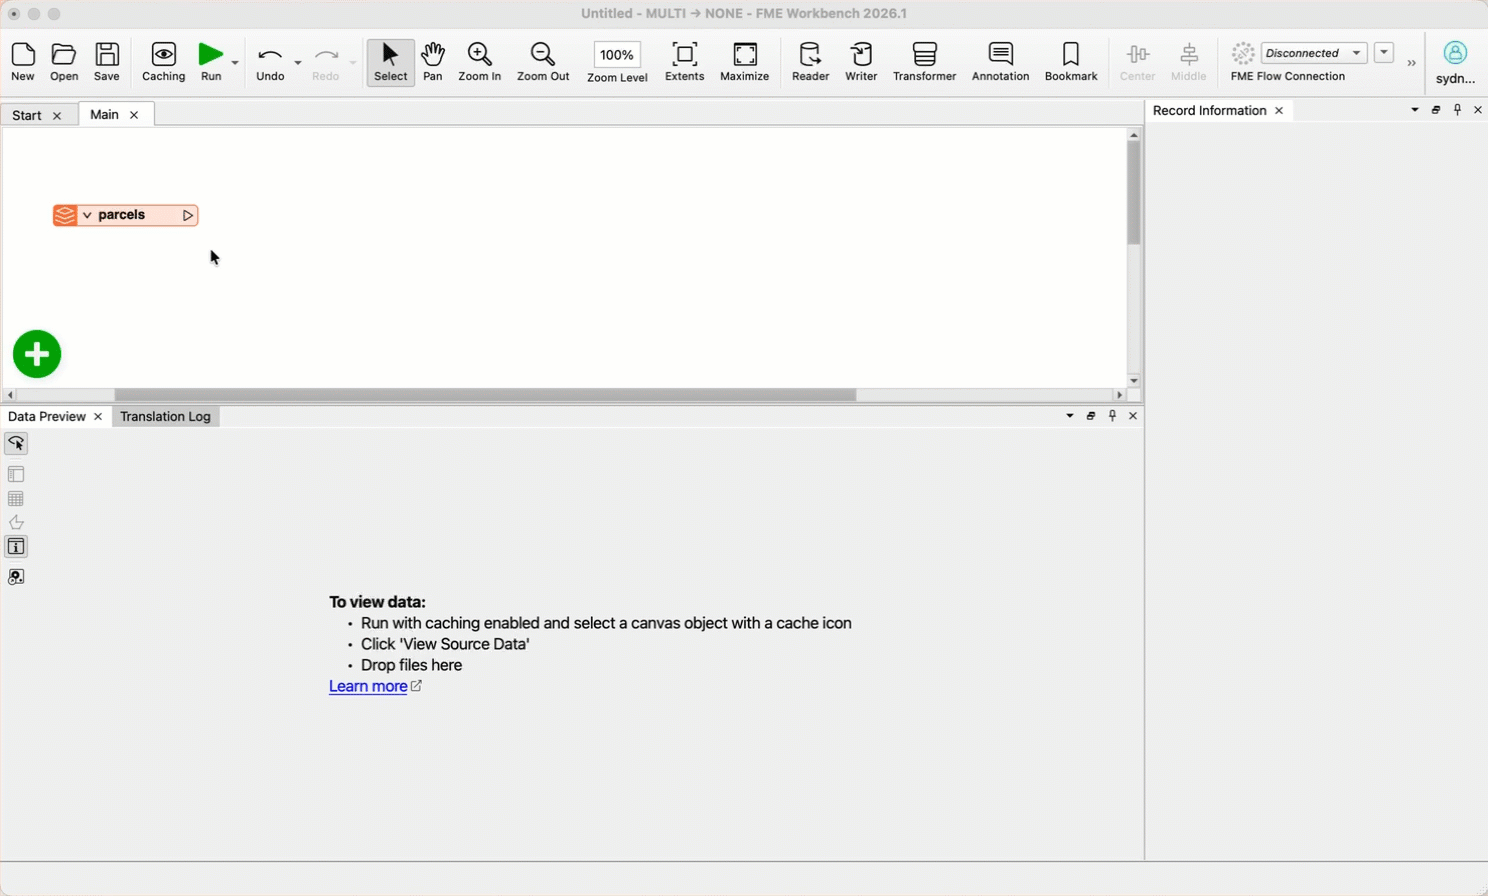This screenshot has width=1488, height=896.
Task: Expand the toolbar overflow chevrons
Action: pyautogui.click(x=1412, y=63)
